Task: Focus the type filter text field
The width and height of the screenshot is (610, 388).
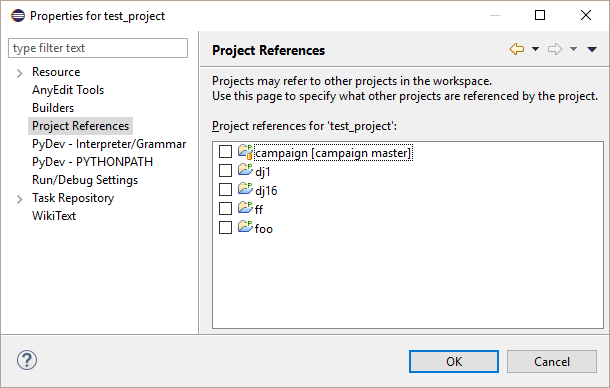Action: (x=98, y=48)
